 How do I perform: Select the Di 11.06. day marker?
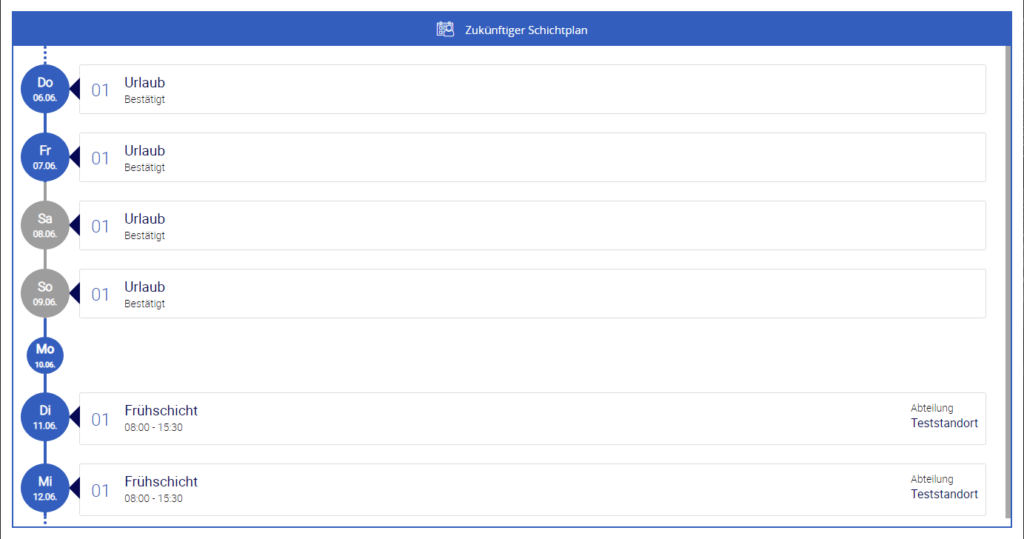click(x=45, y=417)
